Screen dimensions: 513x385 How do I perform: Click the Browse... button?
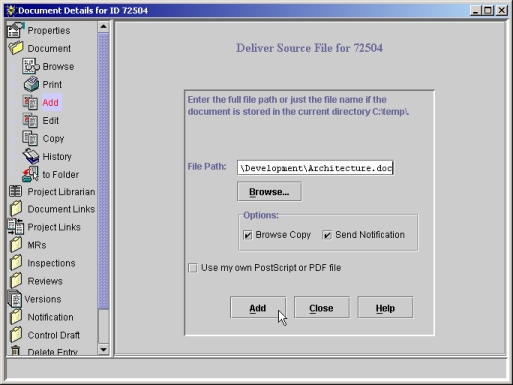pos(269,192)
